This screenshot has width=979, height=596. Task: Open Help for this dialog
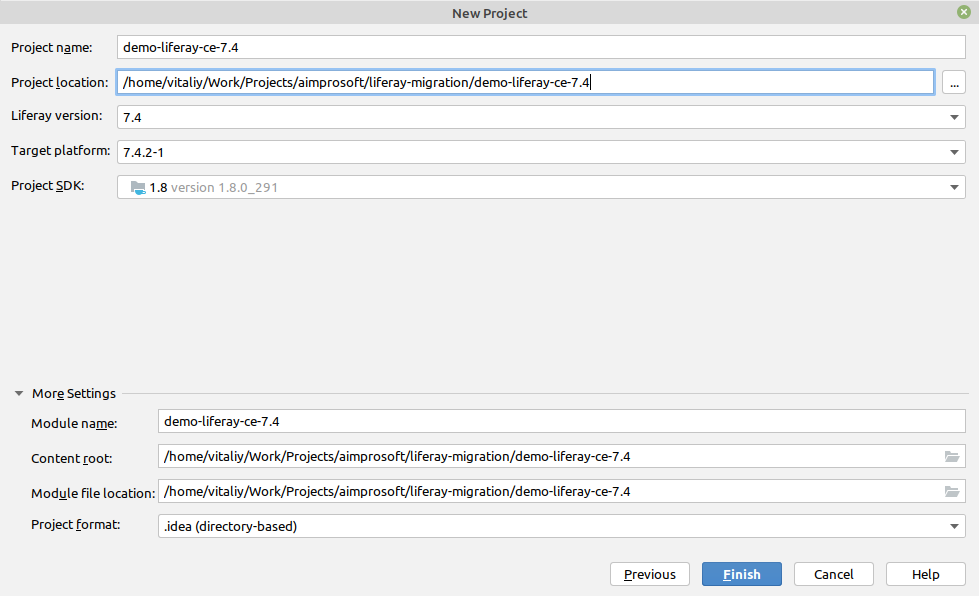pyautogui.click(x=925, y=574)
